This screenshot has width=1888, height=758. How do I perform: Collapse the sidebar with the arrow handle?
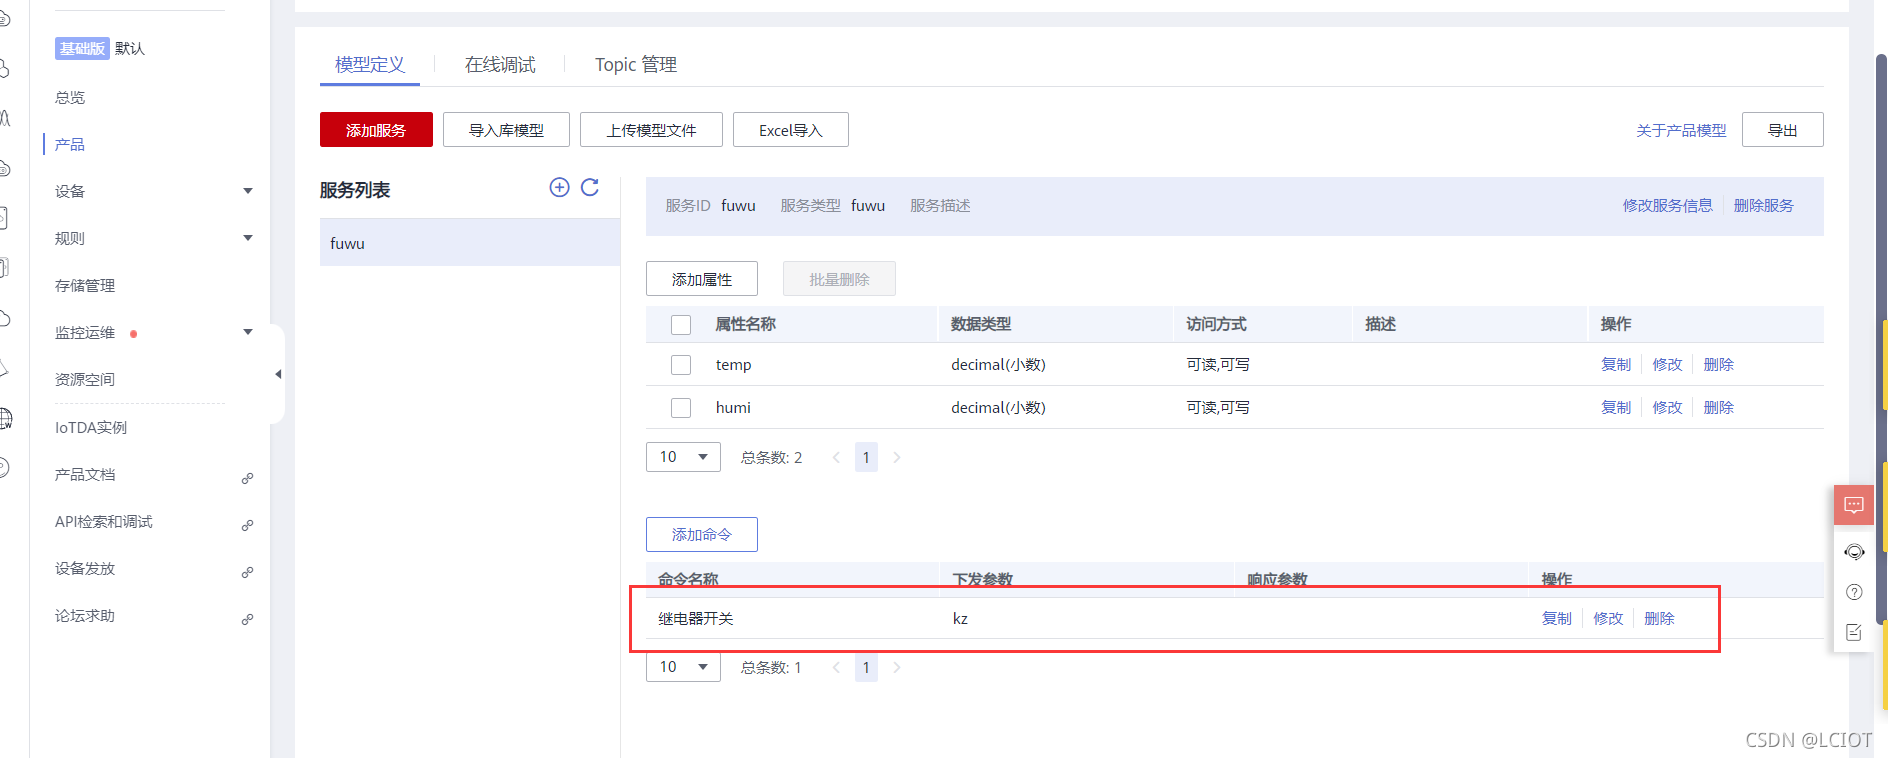coord(278,374)
